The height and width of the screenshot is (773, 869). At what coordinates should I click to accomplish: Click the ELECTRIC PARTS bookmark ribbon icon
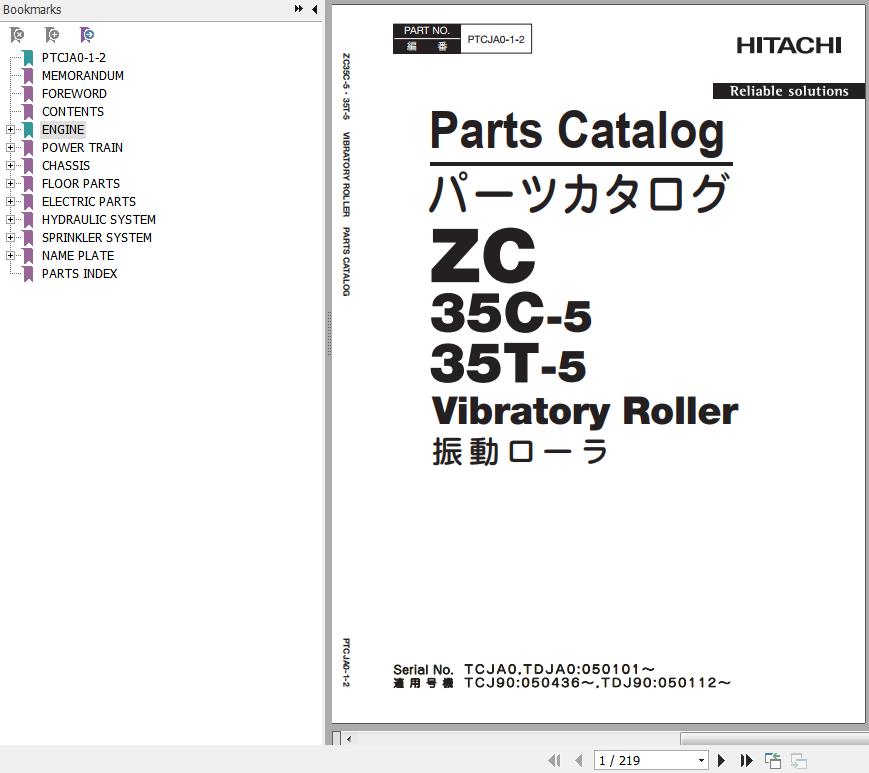click(28, 202)
